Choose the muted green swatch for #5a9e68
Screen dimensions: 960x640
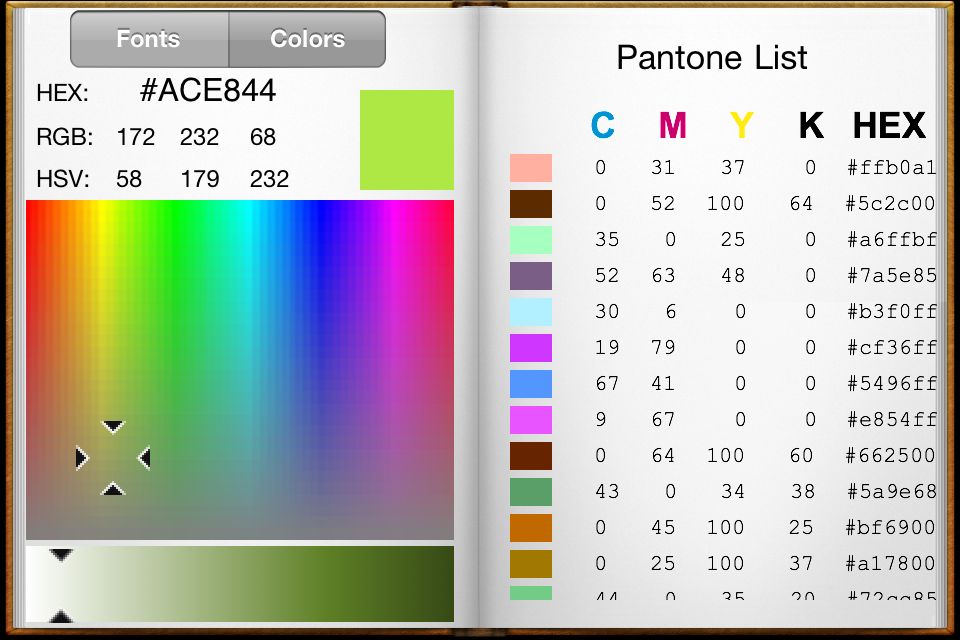click(531, 492)
